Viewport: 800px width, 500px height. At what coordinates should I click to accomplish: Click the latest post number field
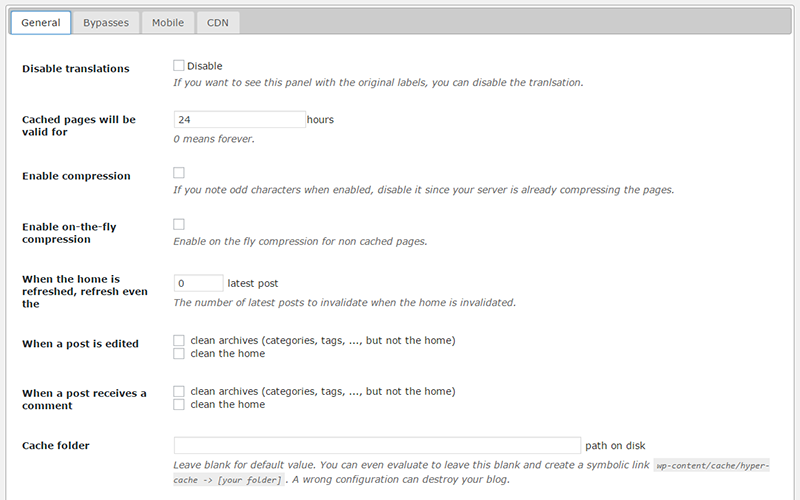pos(198,283)
